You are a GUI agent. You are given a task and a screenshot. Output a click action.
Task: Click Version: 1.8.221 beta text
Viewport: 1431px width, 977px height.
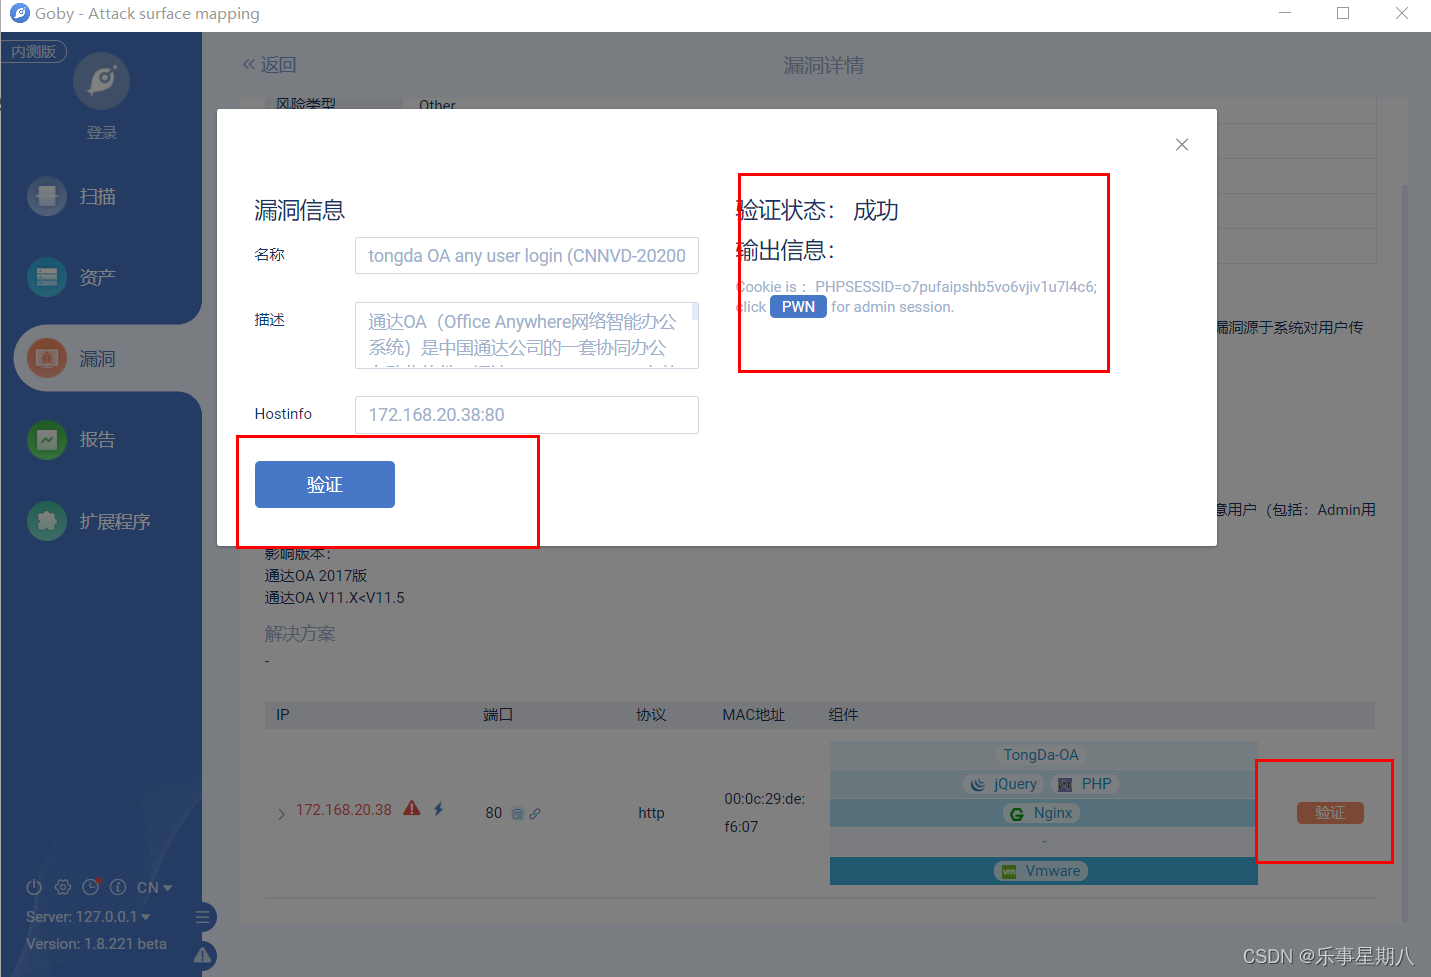[96, 944]
